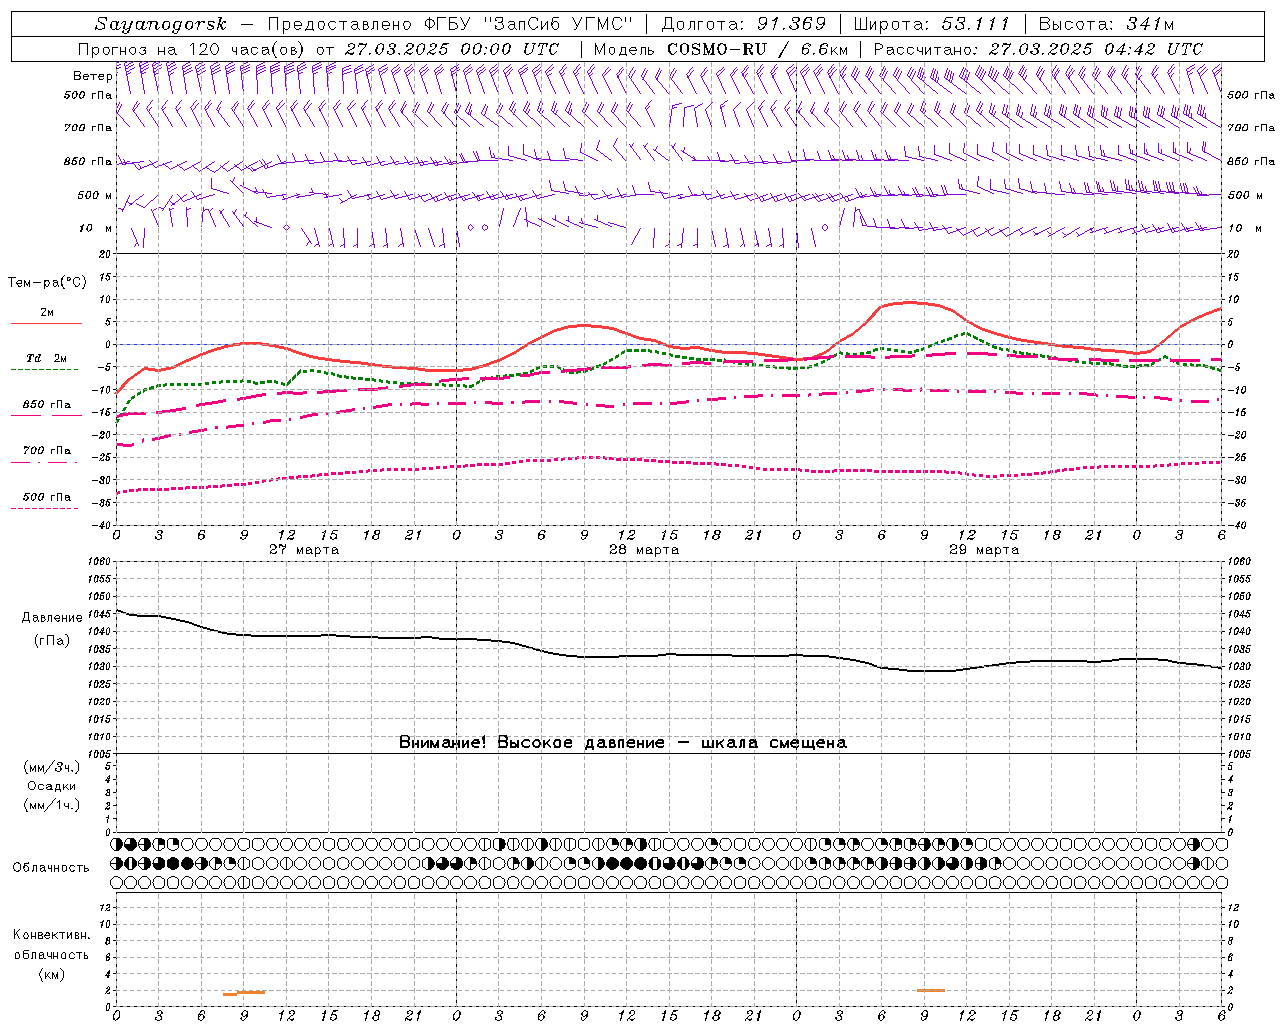Click the "27 марта" date label
The image size is (1280, 1024).
point(304,550)
